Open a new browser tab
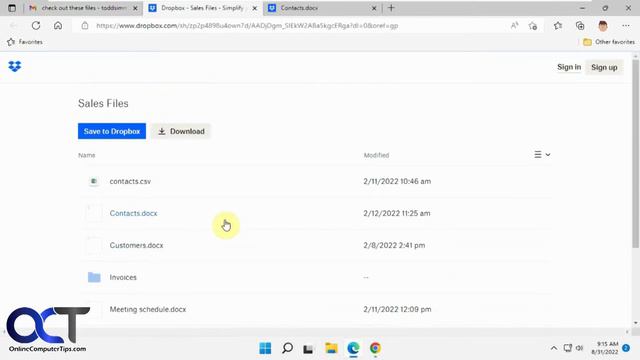 coord(391,8)
